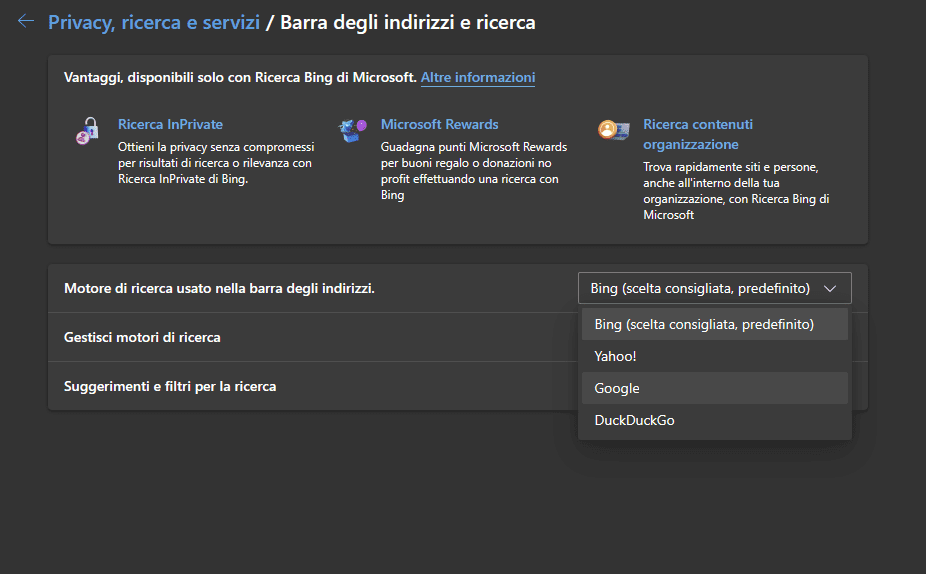This screenshot has width=926, height=574.
Task: Open the Altre informazioni link
Action: [477, 77]
